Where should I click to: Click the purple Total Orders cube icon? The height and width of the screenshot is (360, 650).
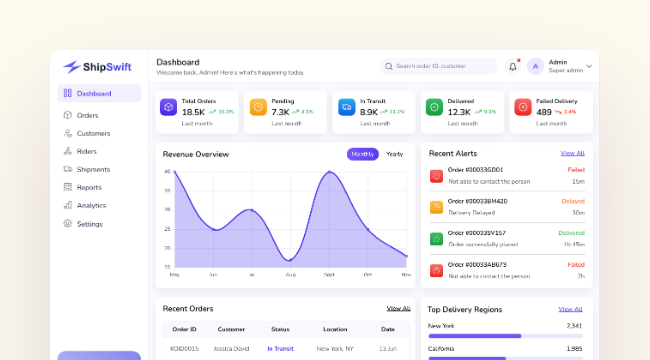pyautogui.click(x=168, y=107)
